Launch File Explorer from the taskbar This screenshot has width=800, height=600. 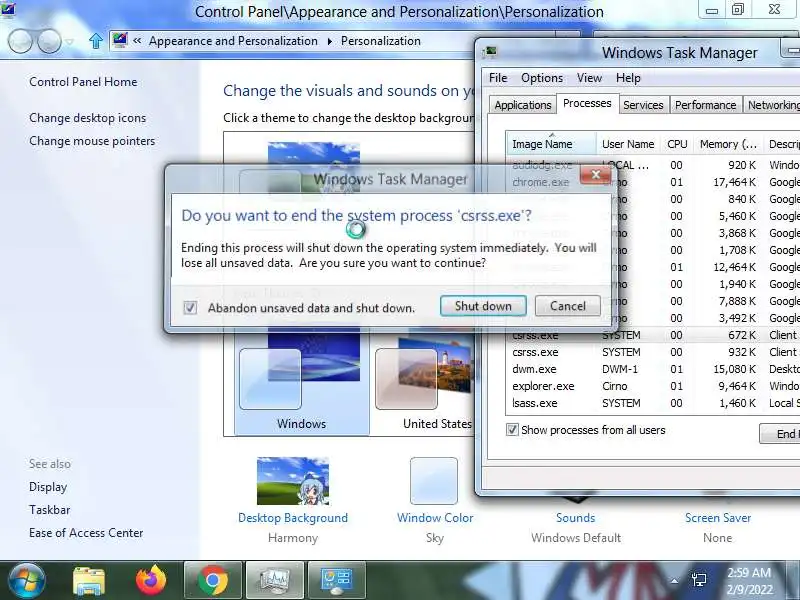coord(89,581)
